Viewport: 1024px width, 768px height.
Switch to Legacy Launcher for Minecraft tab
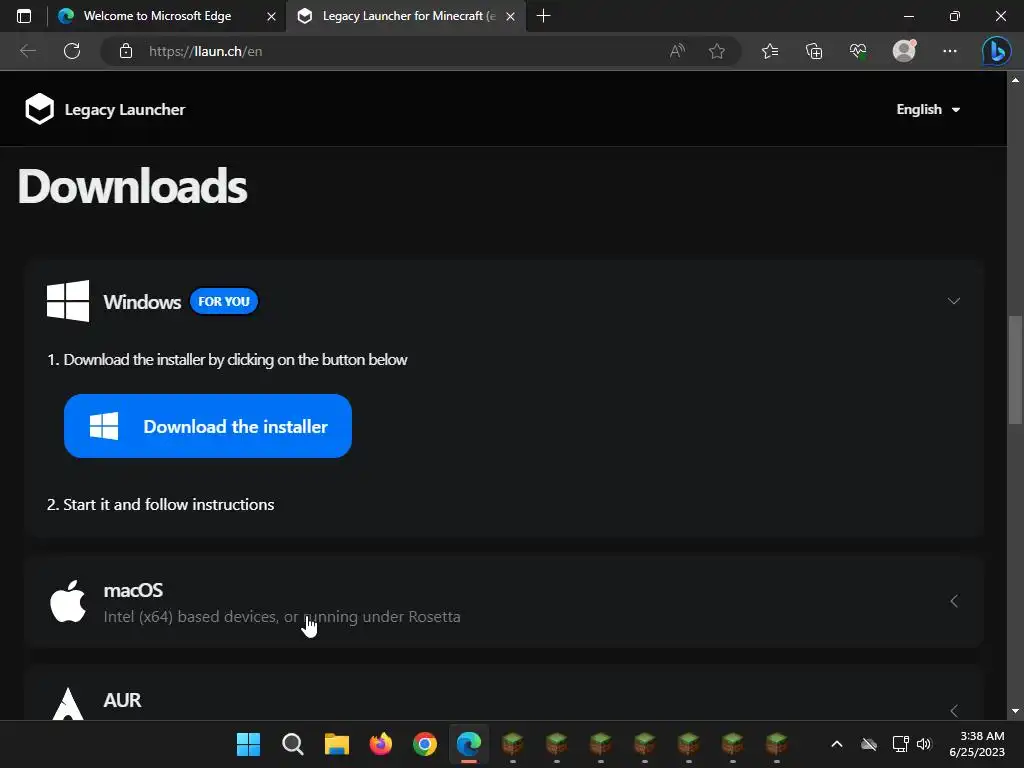pos(405,16)
